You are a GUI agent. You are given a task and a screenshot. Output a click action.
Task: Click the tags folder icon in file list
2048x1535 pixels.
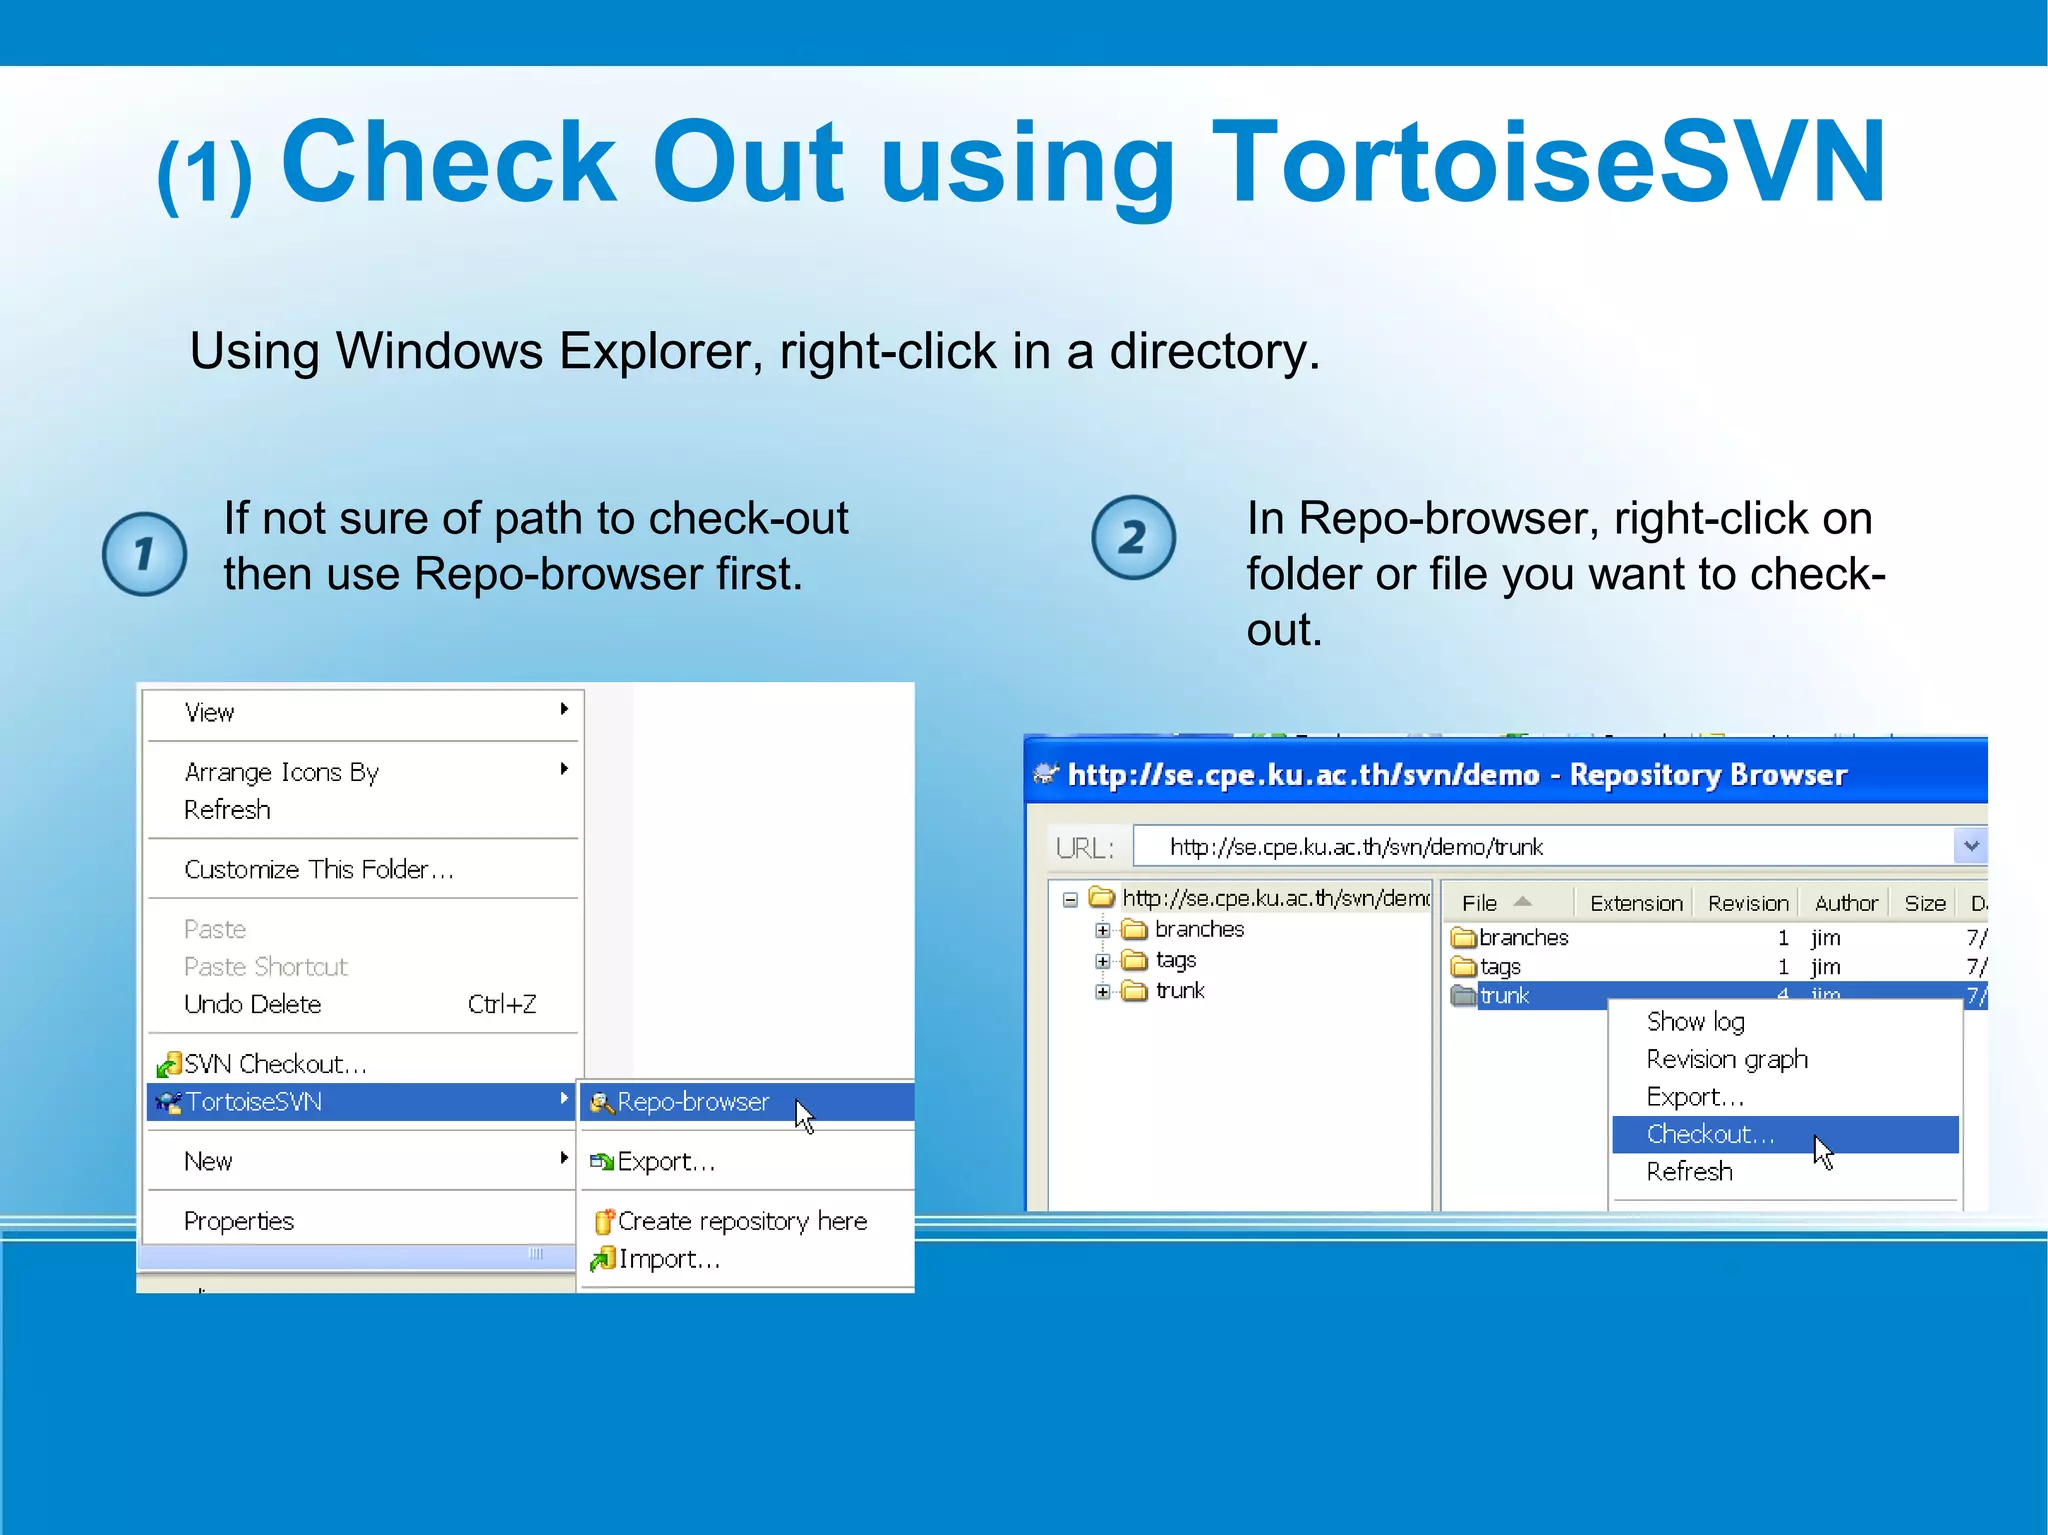click(1463, 967)
